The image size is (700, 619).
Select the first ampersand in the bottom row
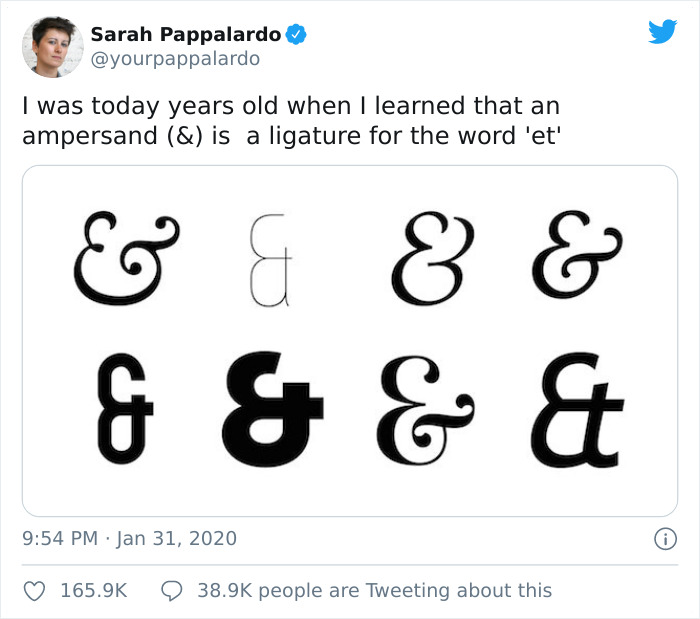click(x=126, y=411)
